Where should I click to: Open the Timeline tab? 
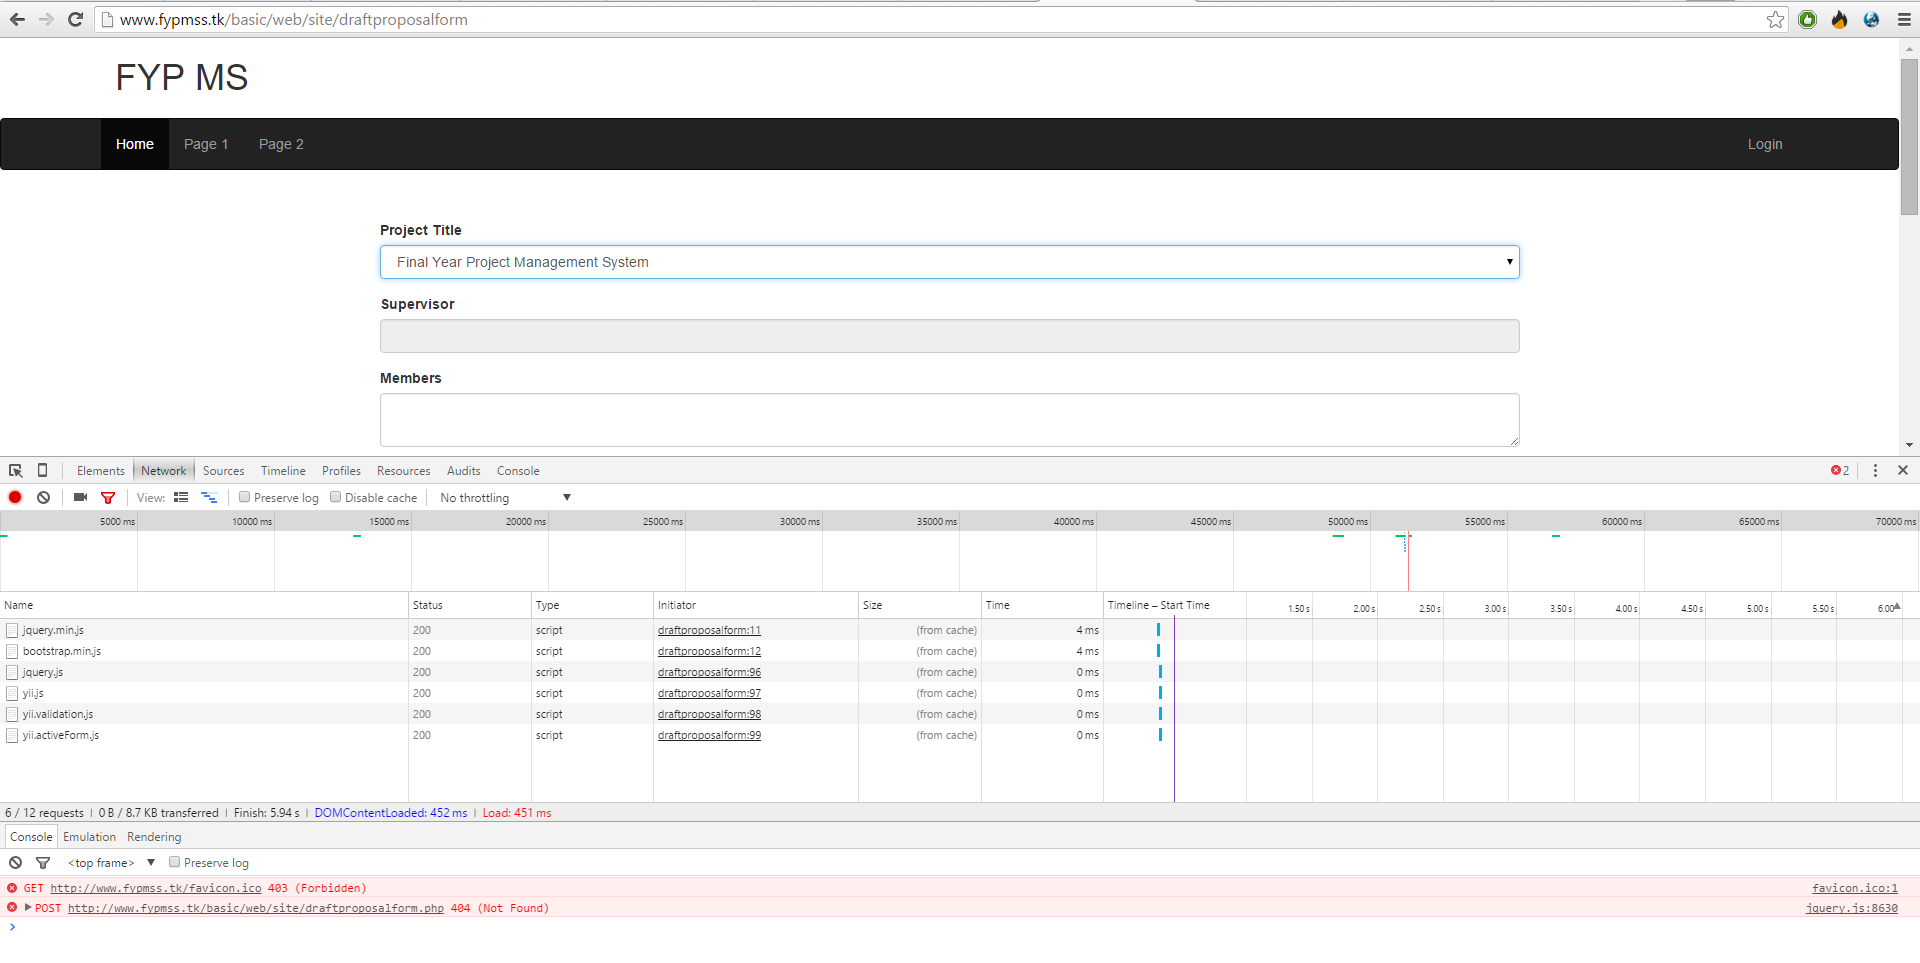click(283, 470)
